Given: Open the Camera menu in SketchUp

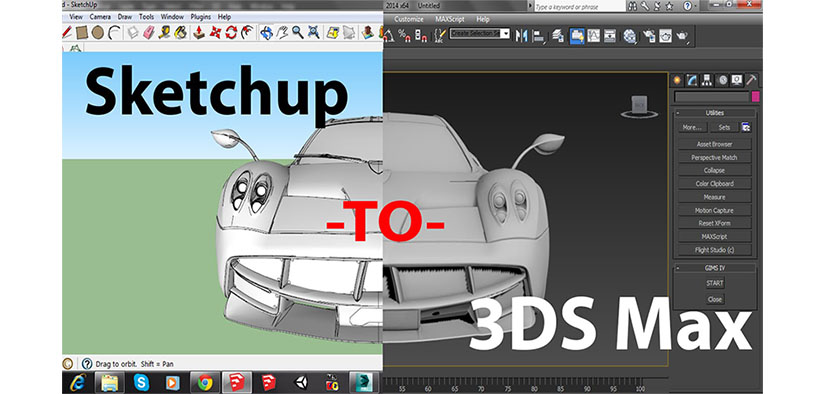Looking at the screenshot, I should pyautogui.click(x=100, y=17).
